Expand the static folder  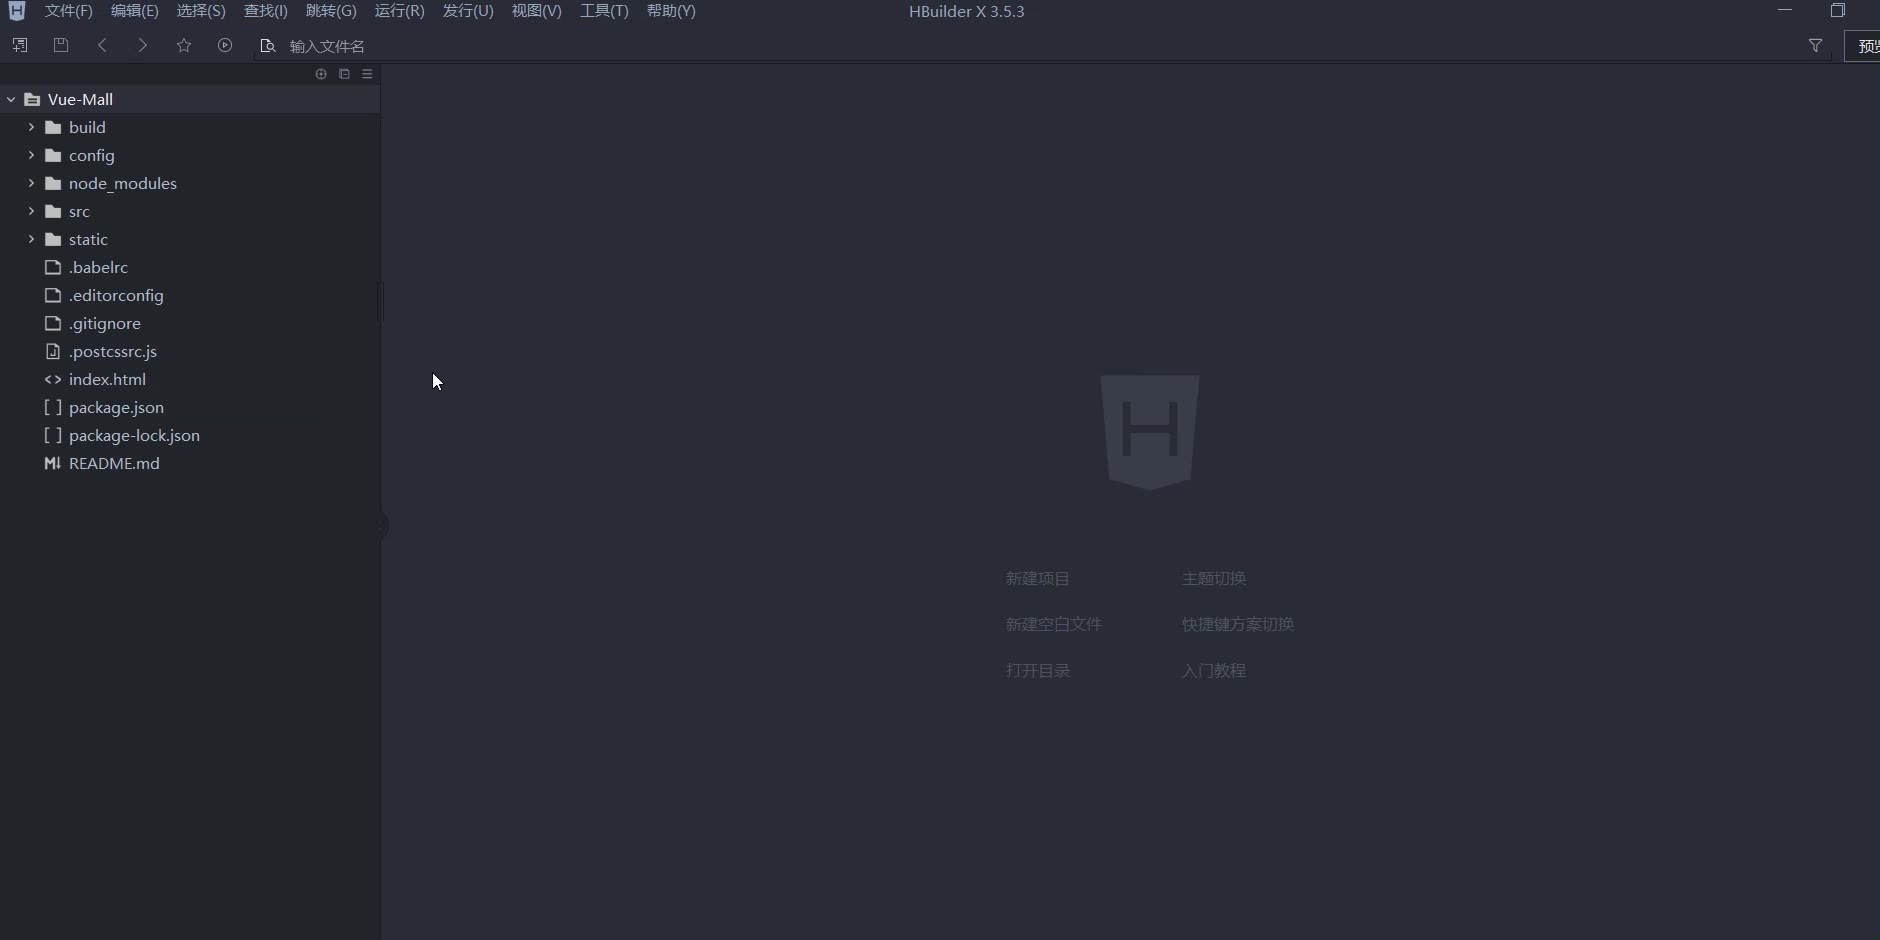[31, 239]
